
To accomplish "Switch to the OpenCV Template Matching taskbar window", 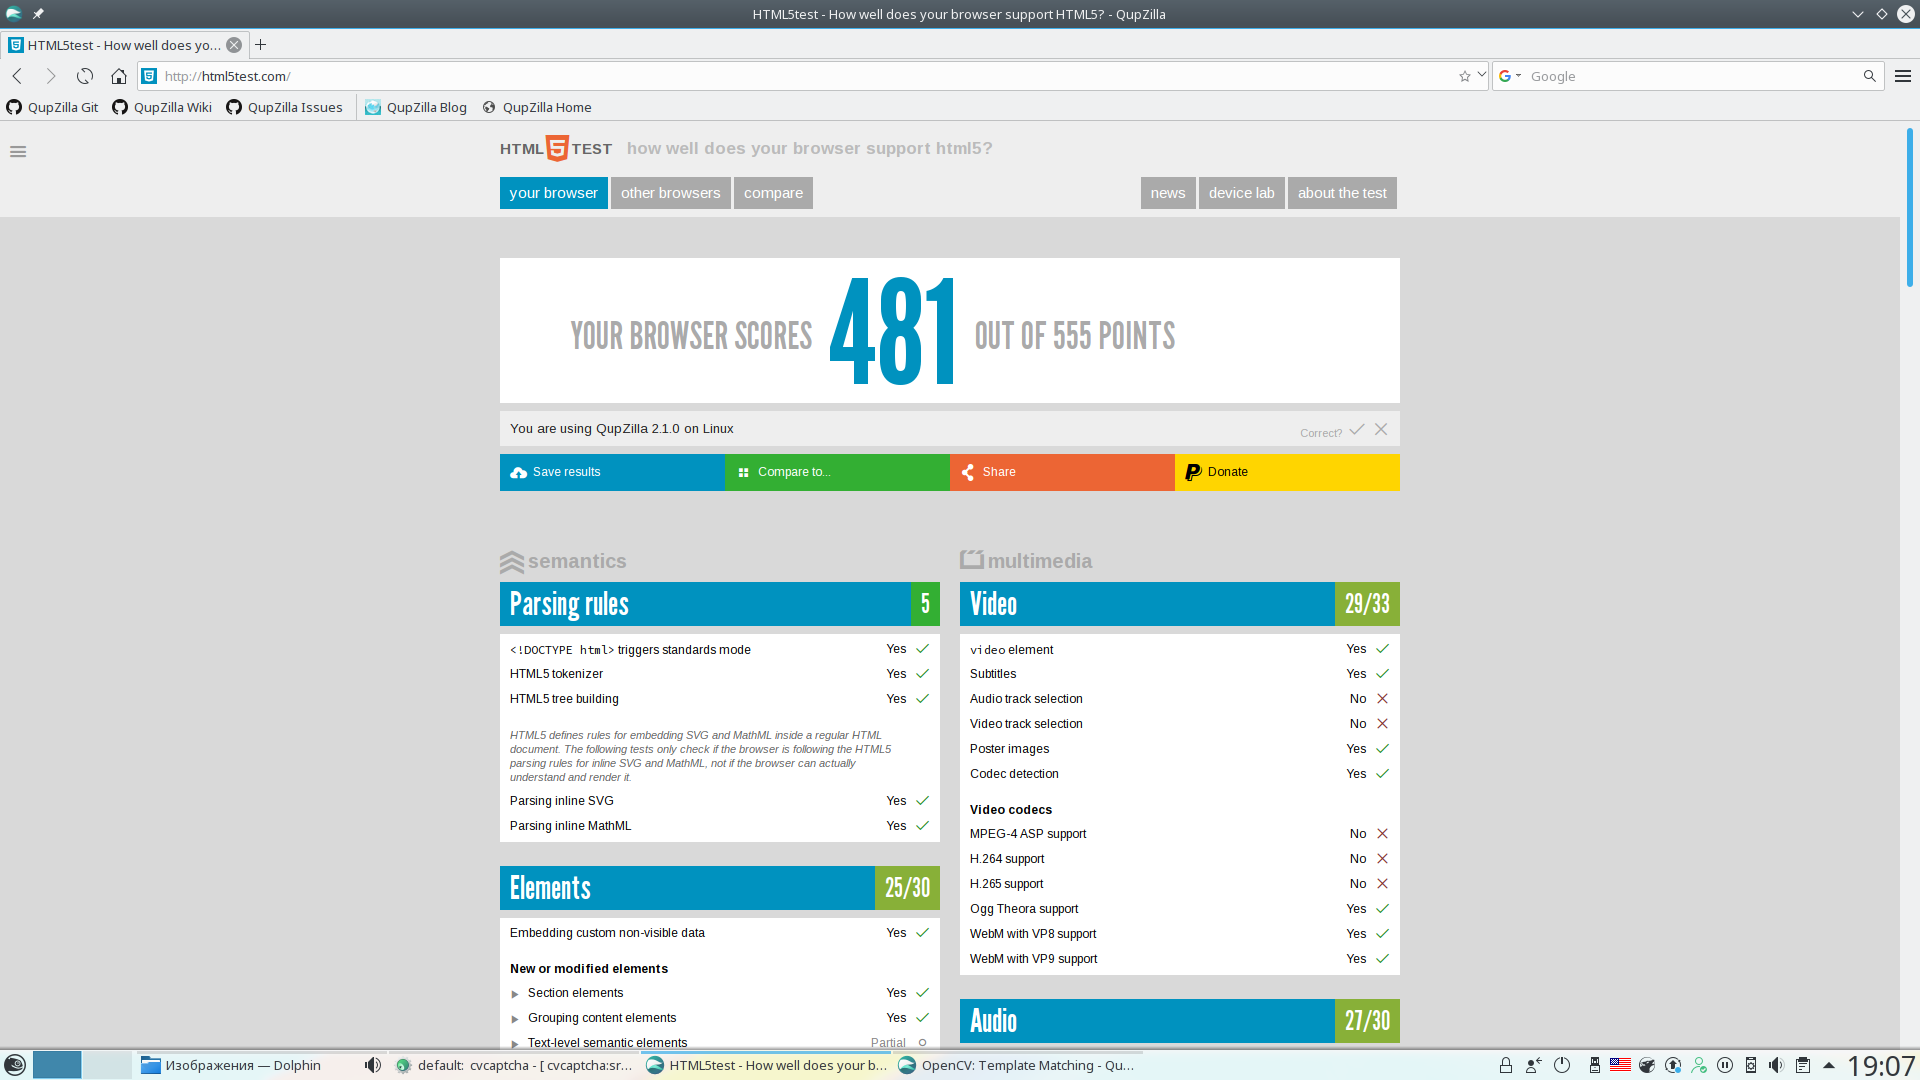I will coord(1017,1065).
